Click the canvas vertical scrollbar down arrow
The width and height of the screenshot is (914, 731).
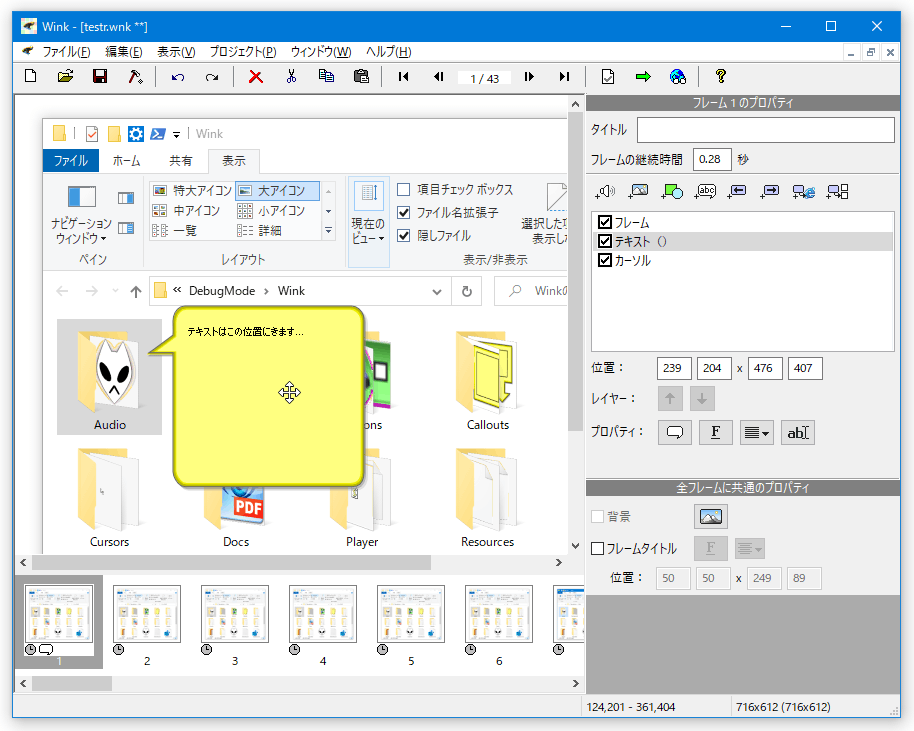click(x=575, y=546)
